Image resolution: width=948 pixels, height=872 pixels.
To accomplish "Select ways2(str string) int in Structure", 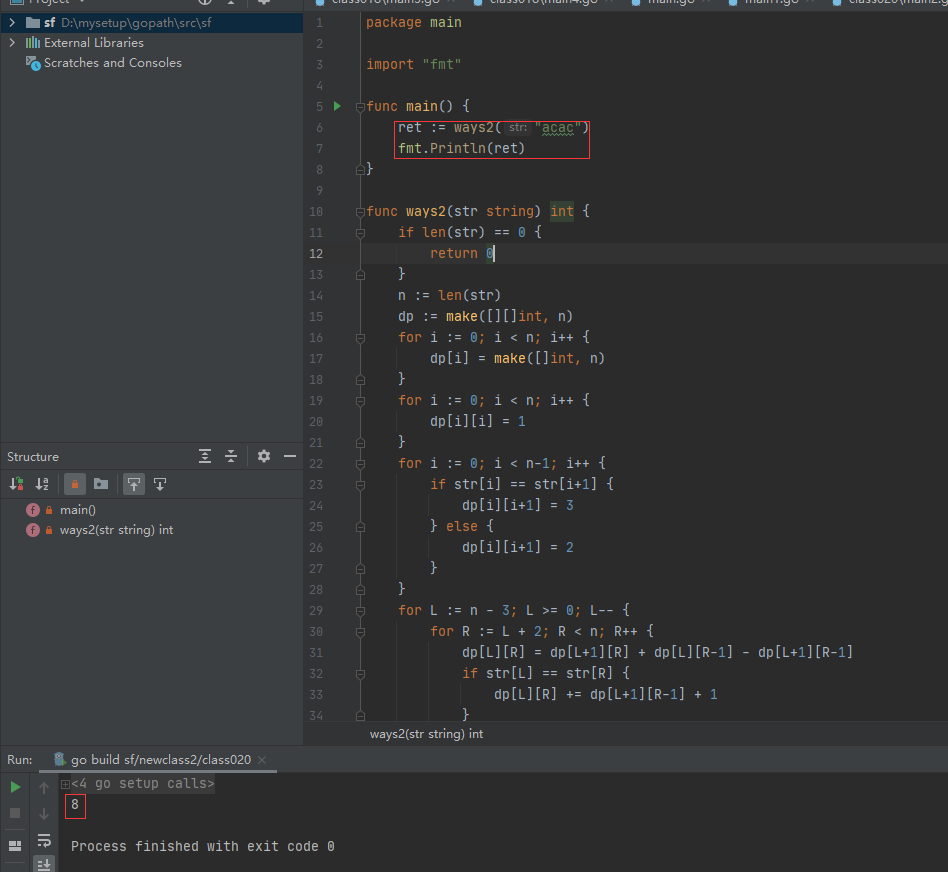I will 116,530.
